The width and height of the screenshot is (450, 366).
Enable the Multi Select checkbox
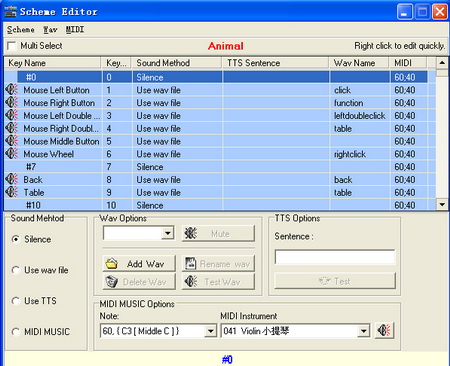tap(12, 46)
